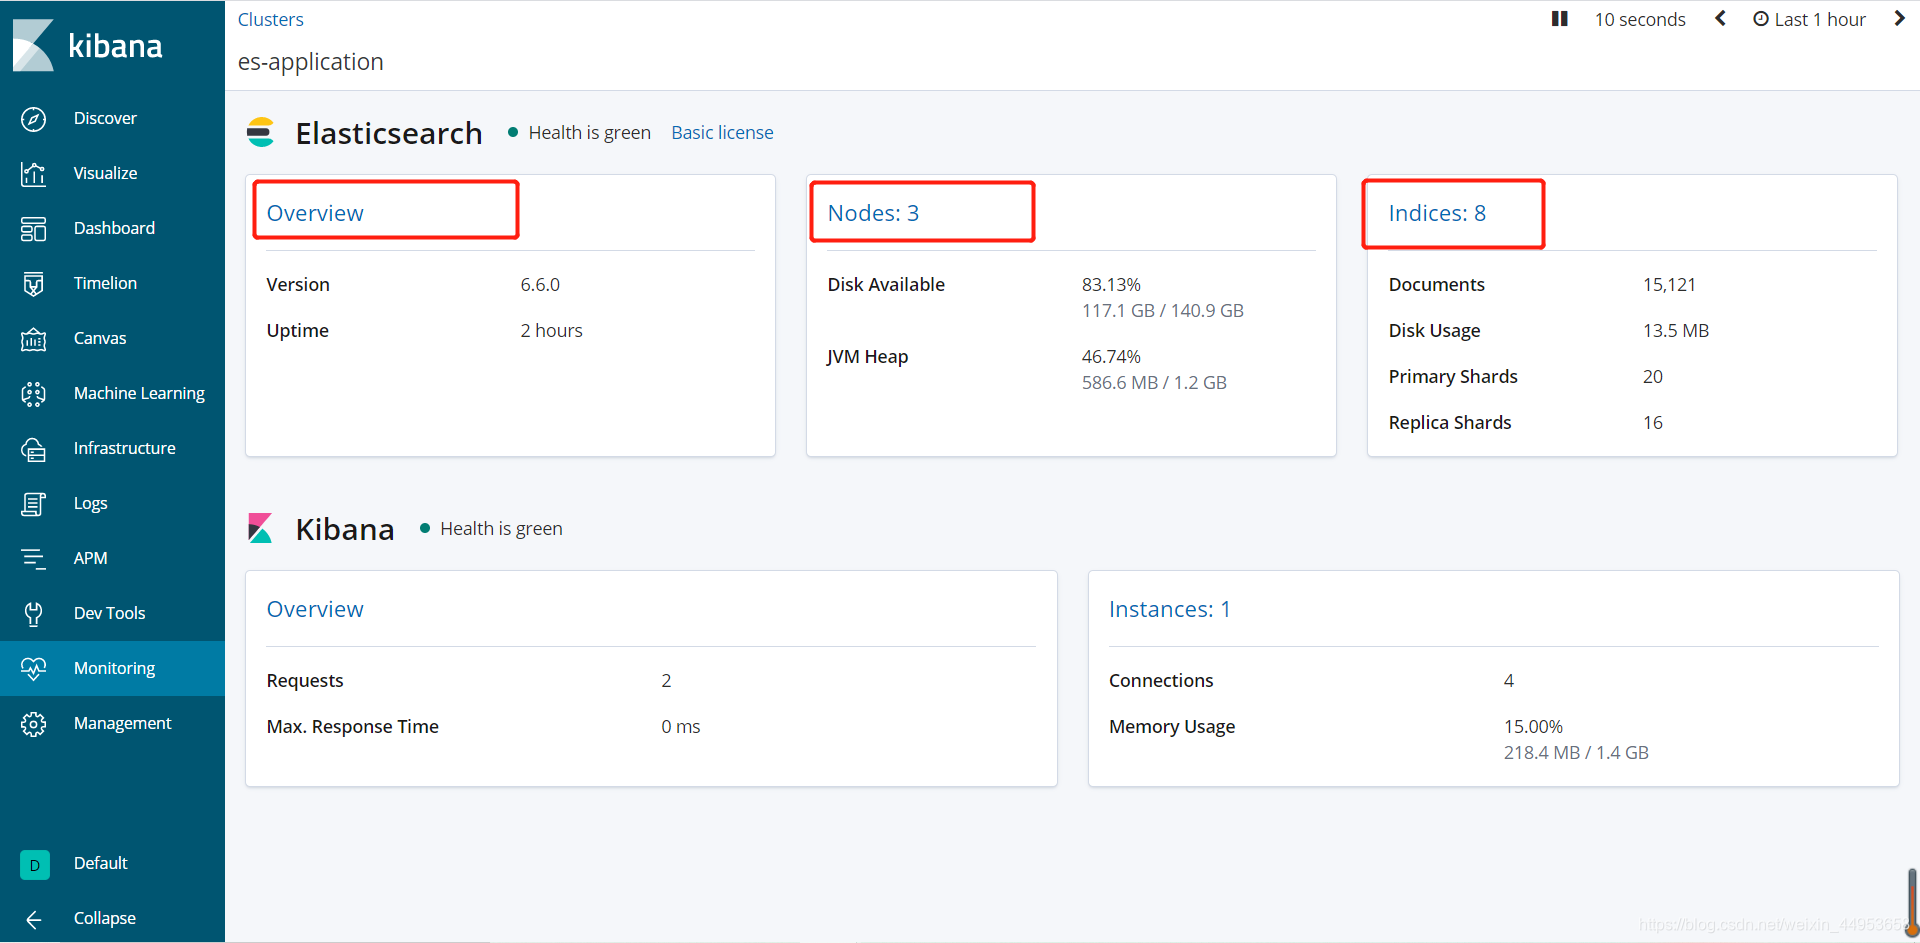Open Logs via document icon
The image size is (1920, 943).
pyautogui.click(x=33, y=504)
